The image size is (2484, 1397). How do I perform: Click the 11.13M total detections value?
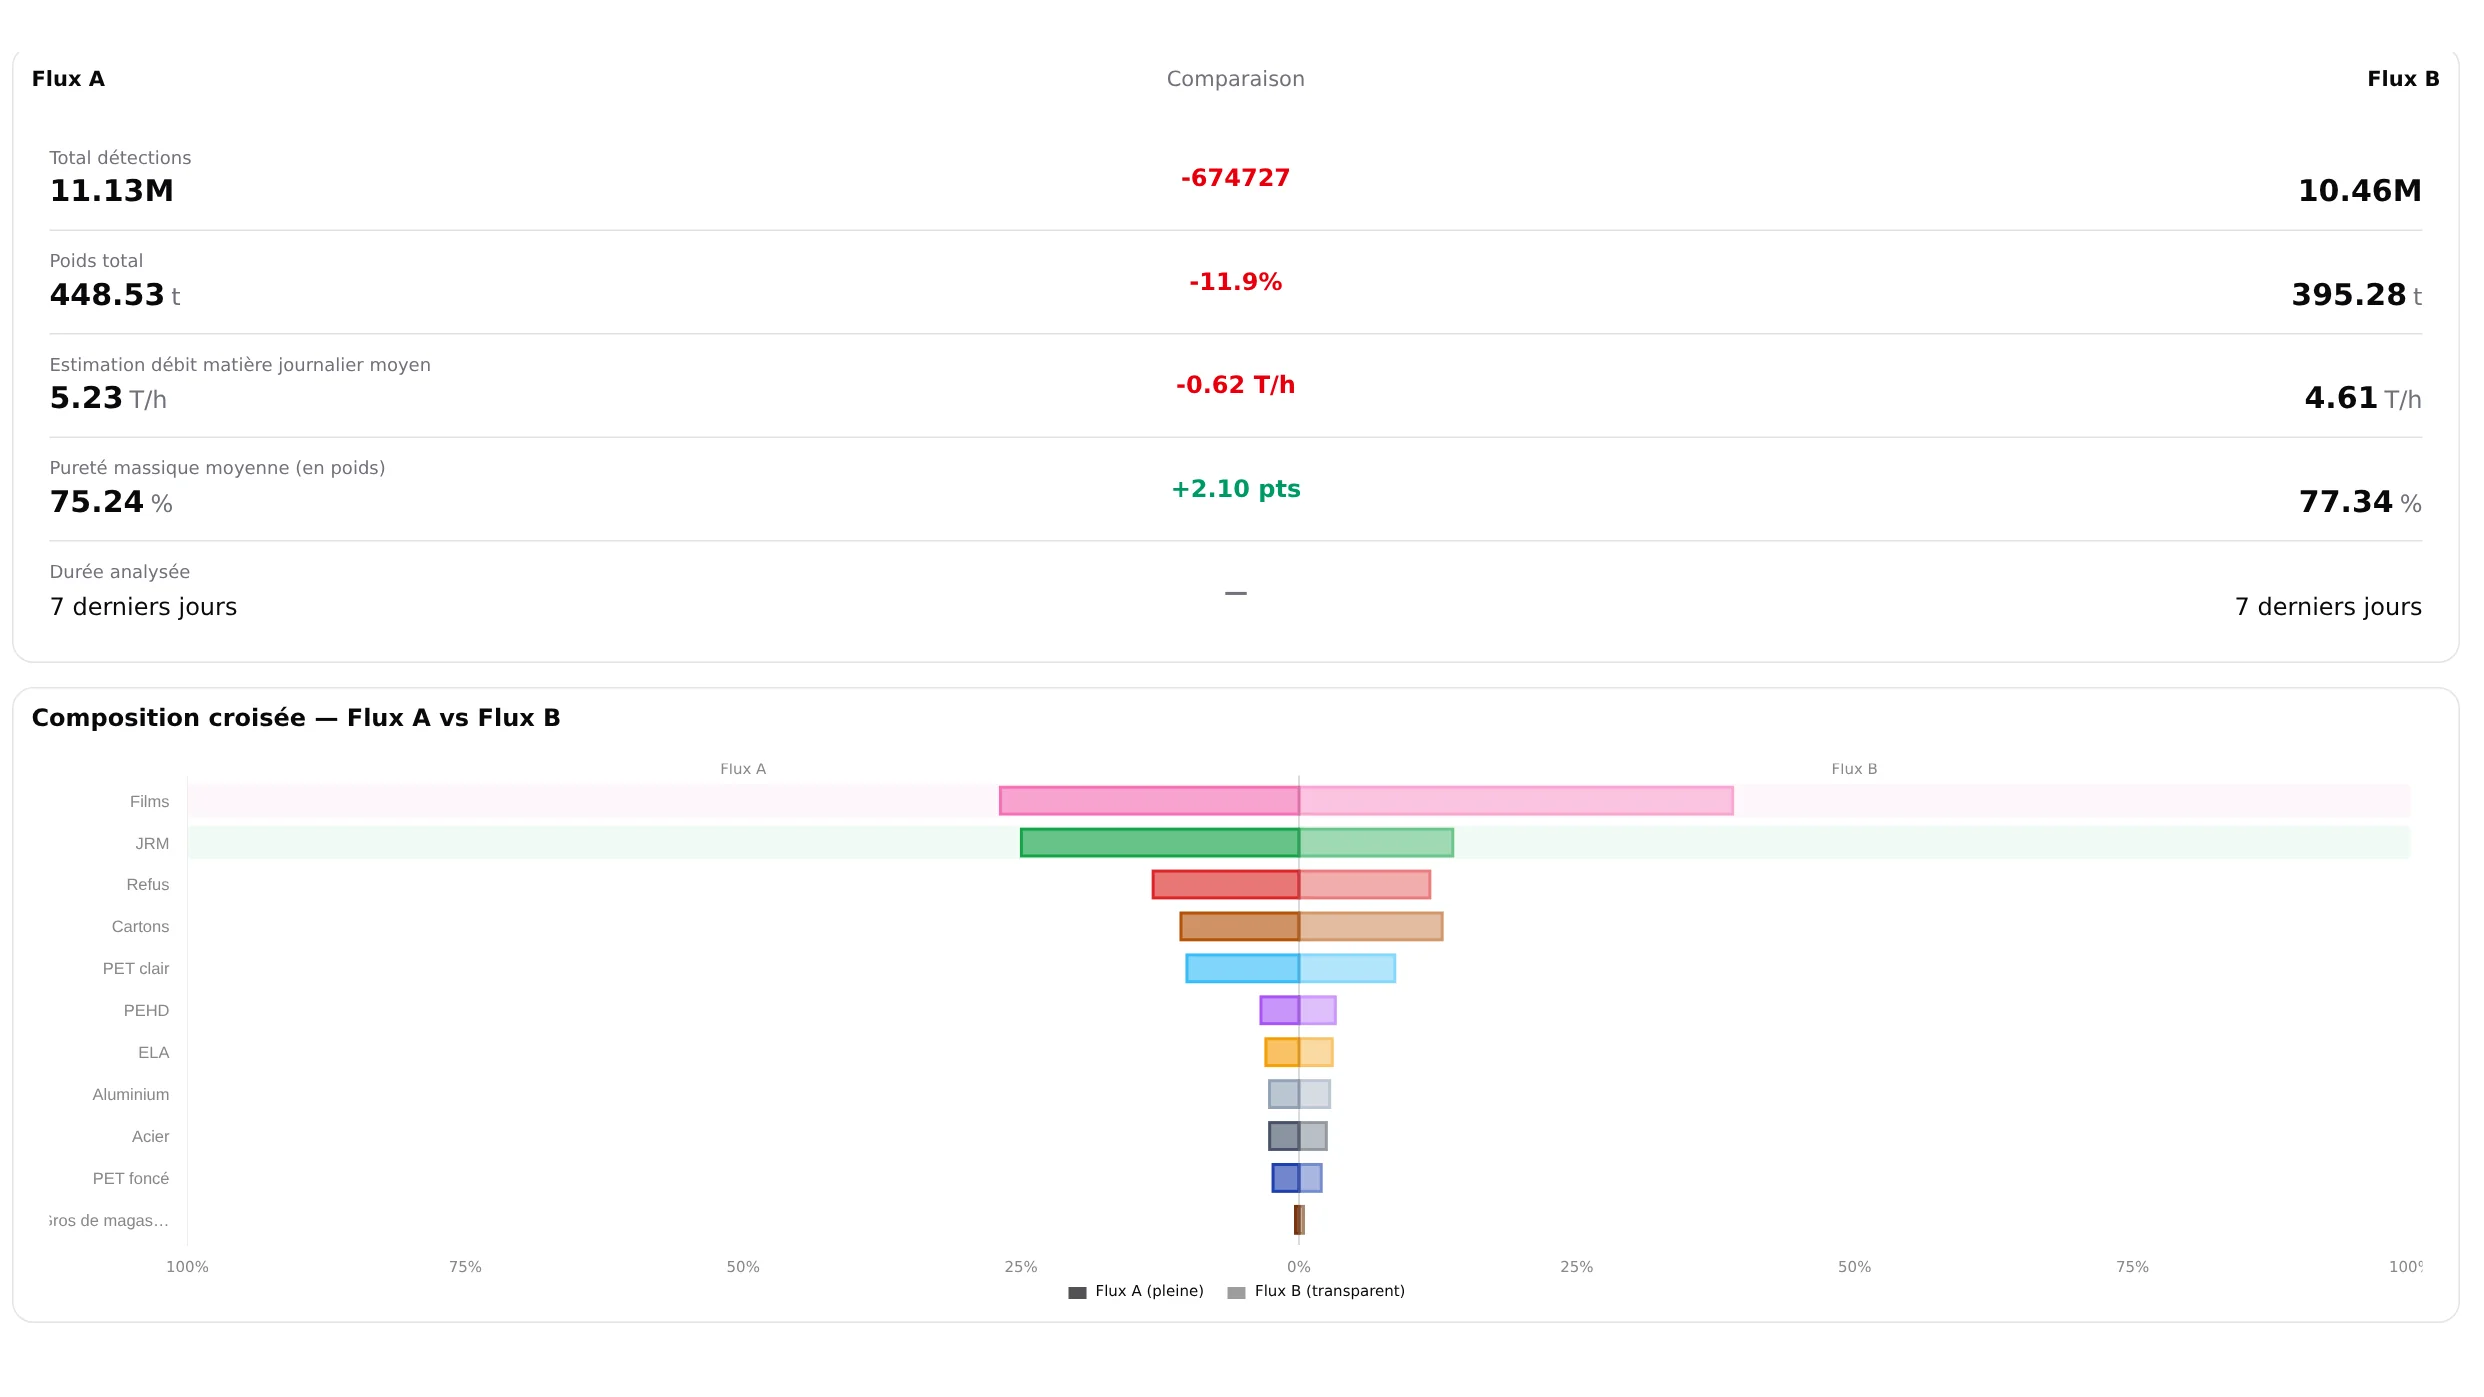point(112,191)
